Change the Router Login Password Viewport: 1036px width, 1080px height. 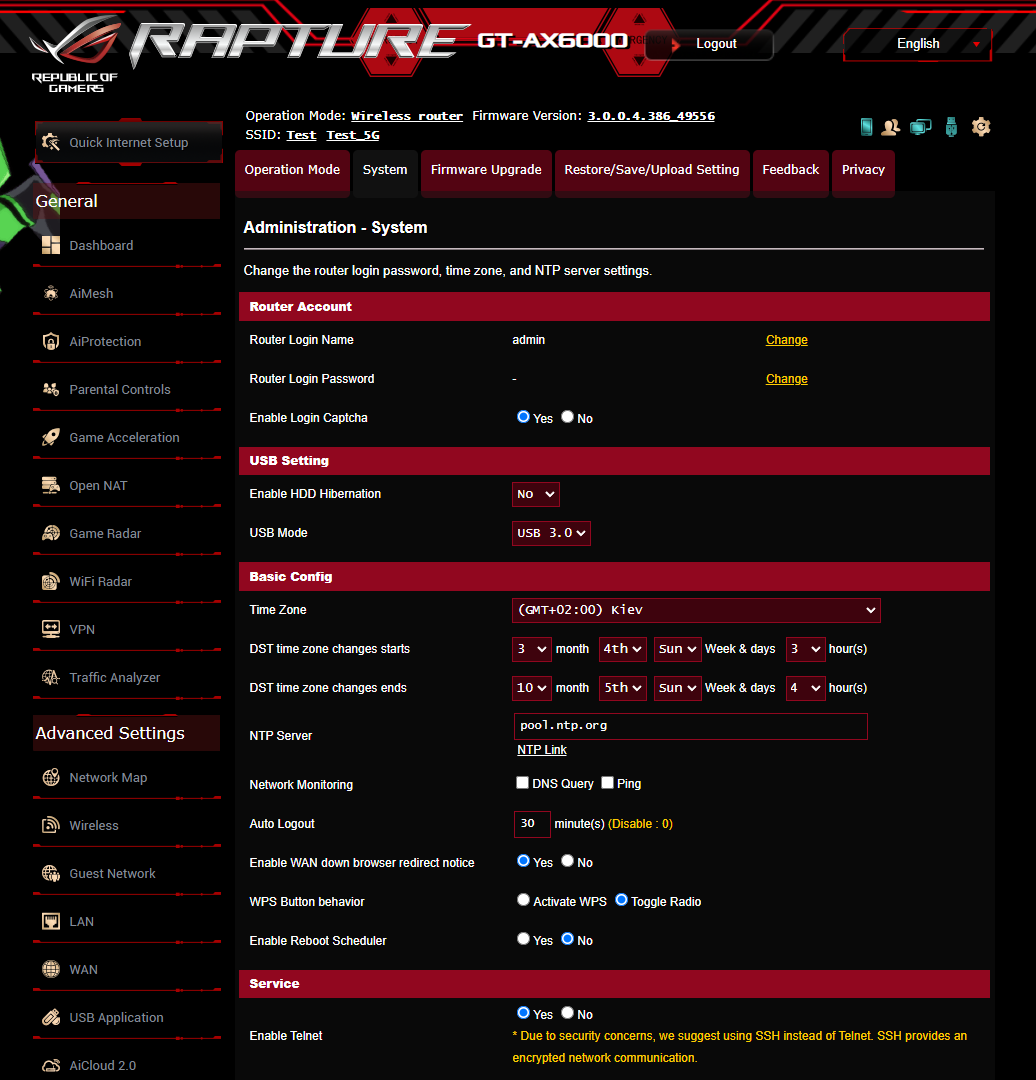(787, 379)
